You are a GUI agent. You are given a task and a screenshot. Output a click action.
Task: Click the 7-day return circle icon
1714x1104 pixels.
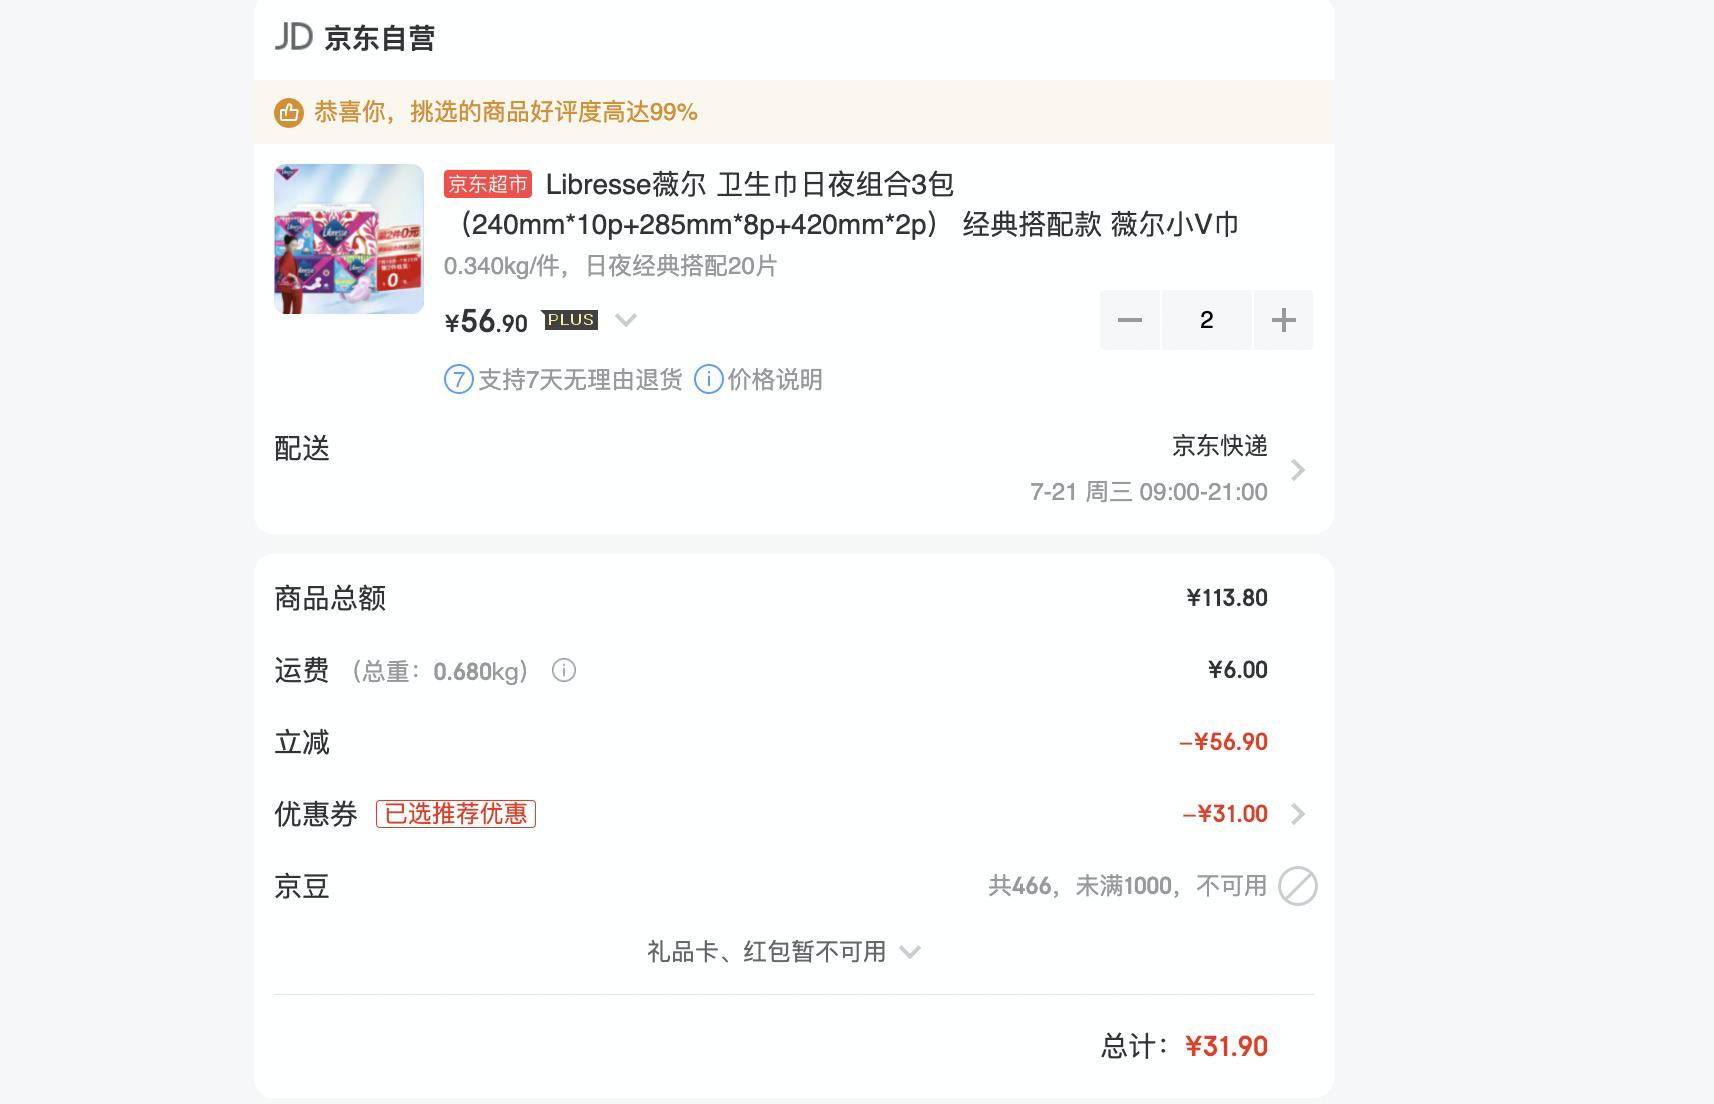pos(458,380)
